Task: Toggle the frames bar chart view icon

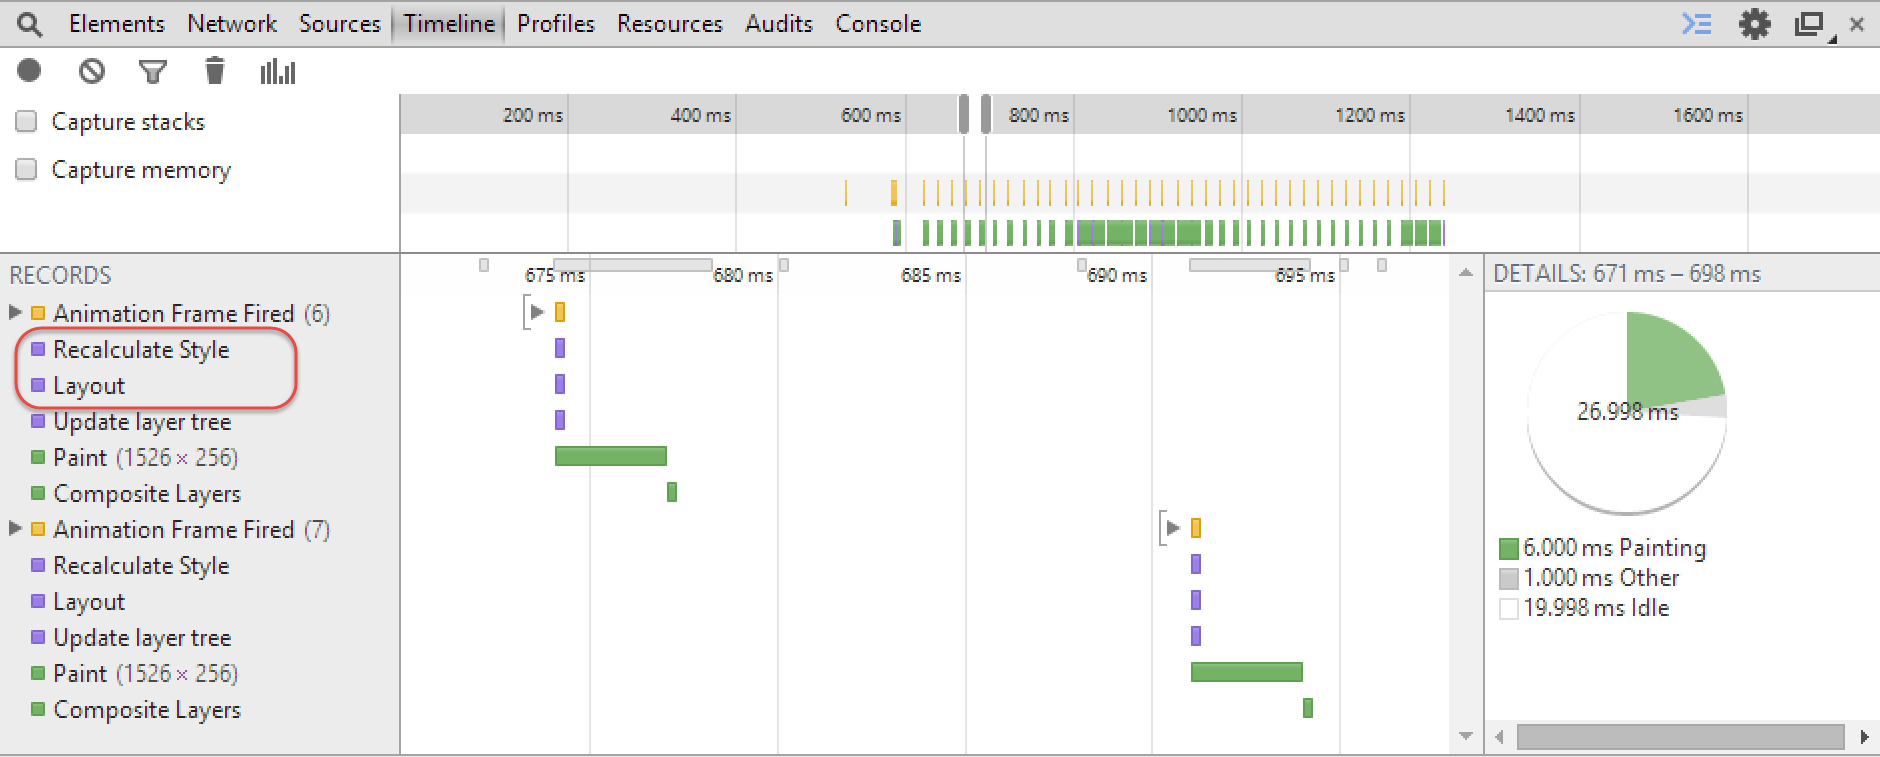Action: [278, 71]
